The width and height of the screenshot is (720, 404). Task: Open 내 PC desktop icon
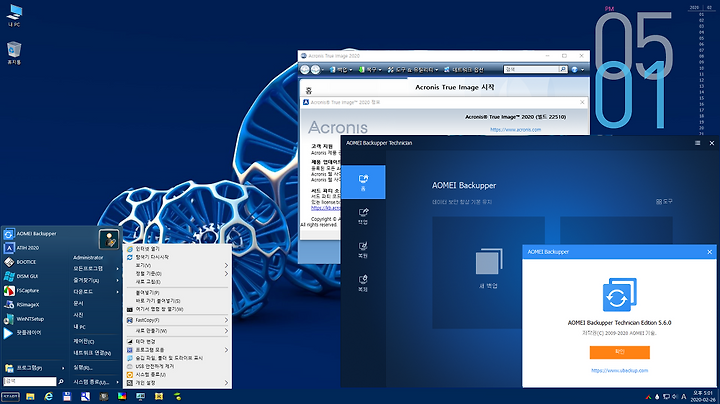(14, 15)
